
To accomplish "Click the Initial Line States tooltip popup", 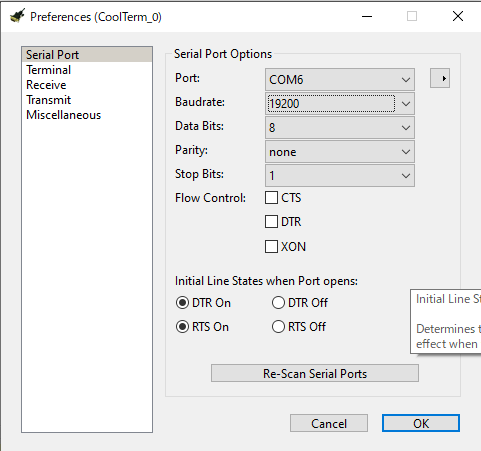I will [446, 322].
